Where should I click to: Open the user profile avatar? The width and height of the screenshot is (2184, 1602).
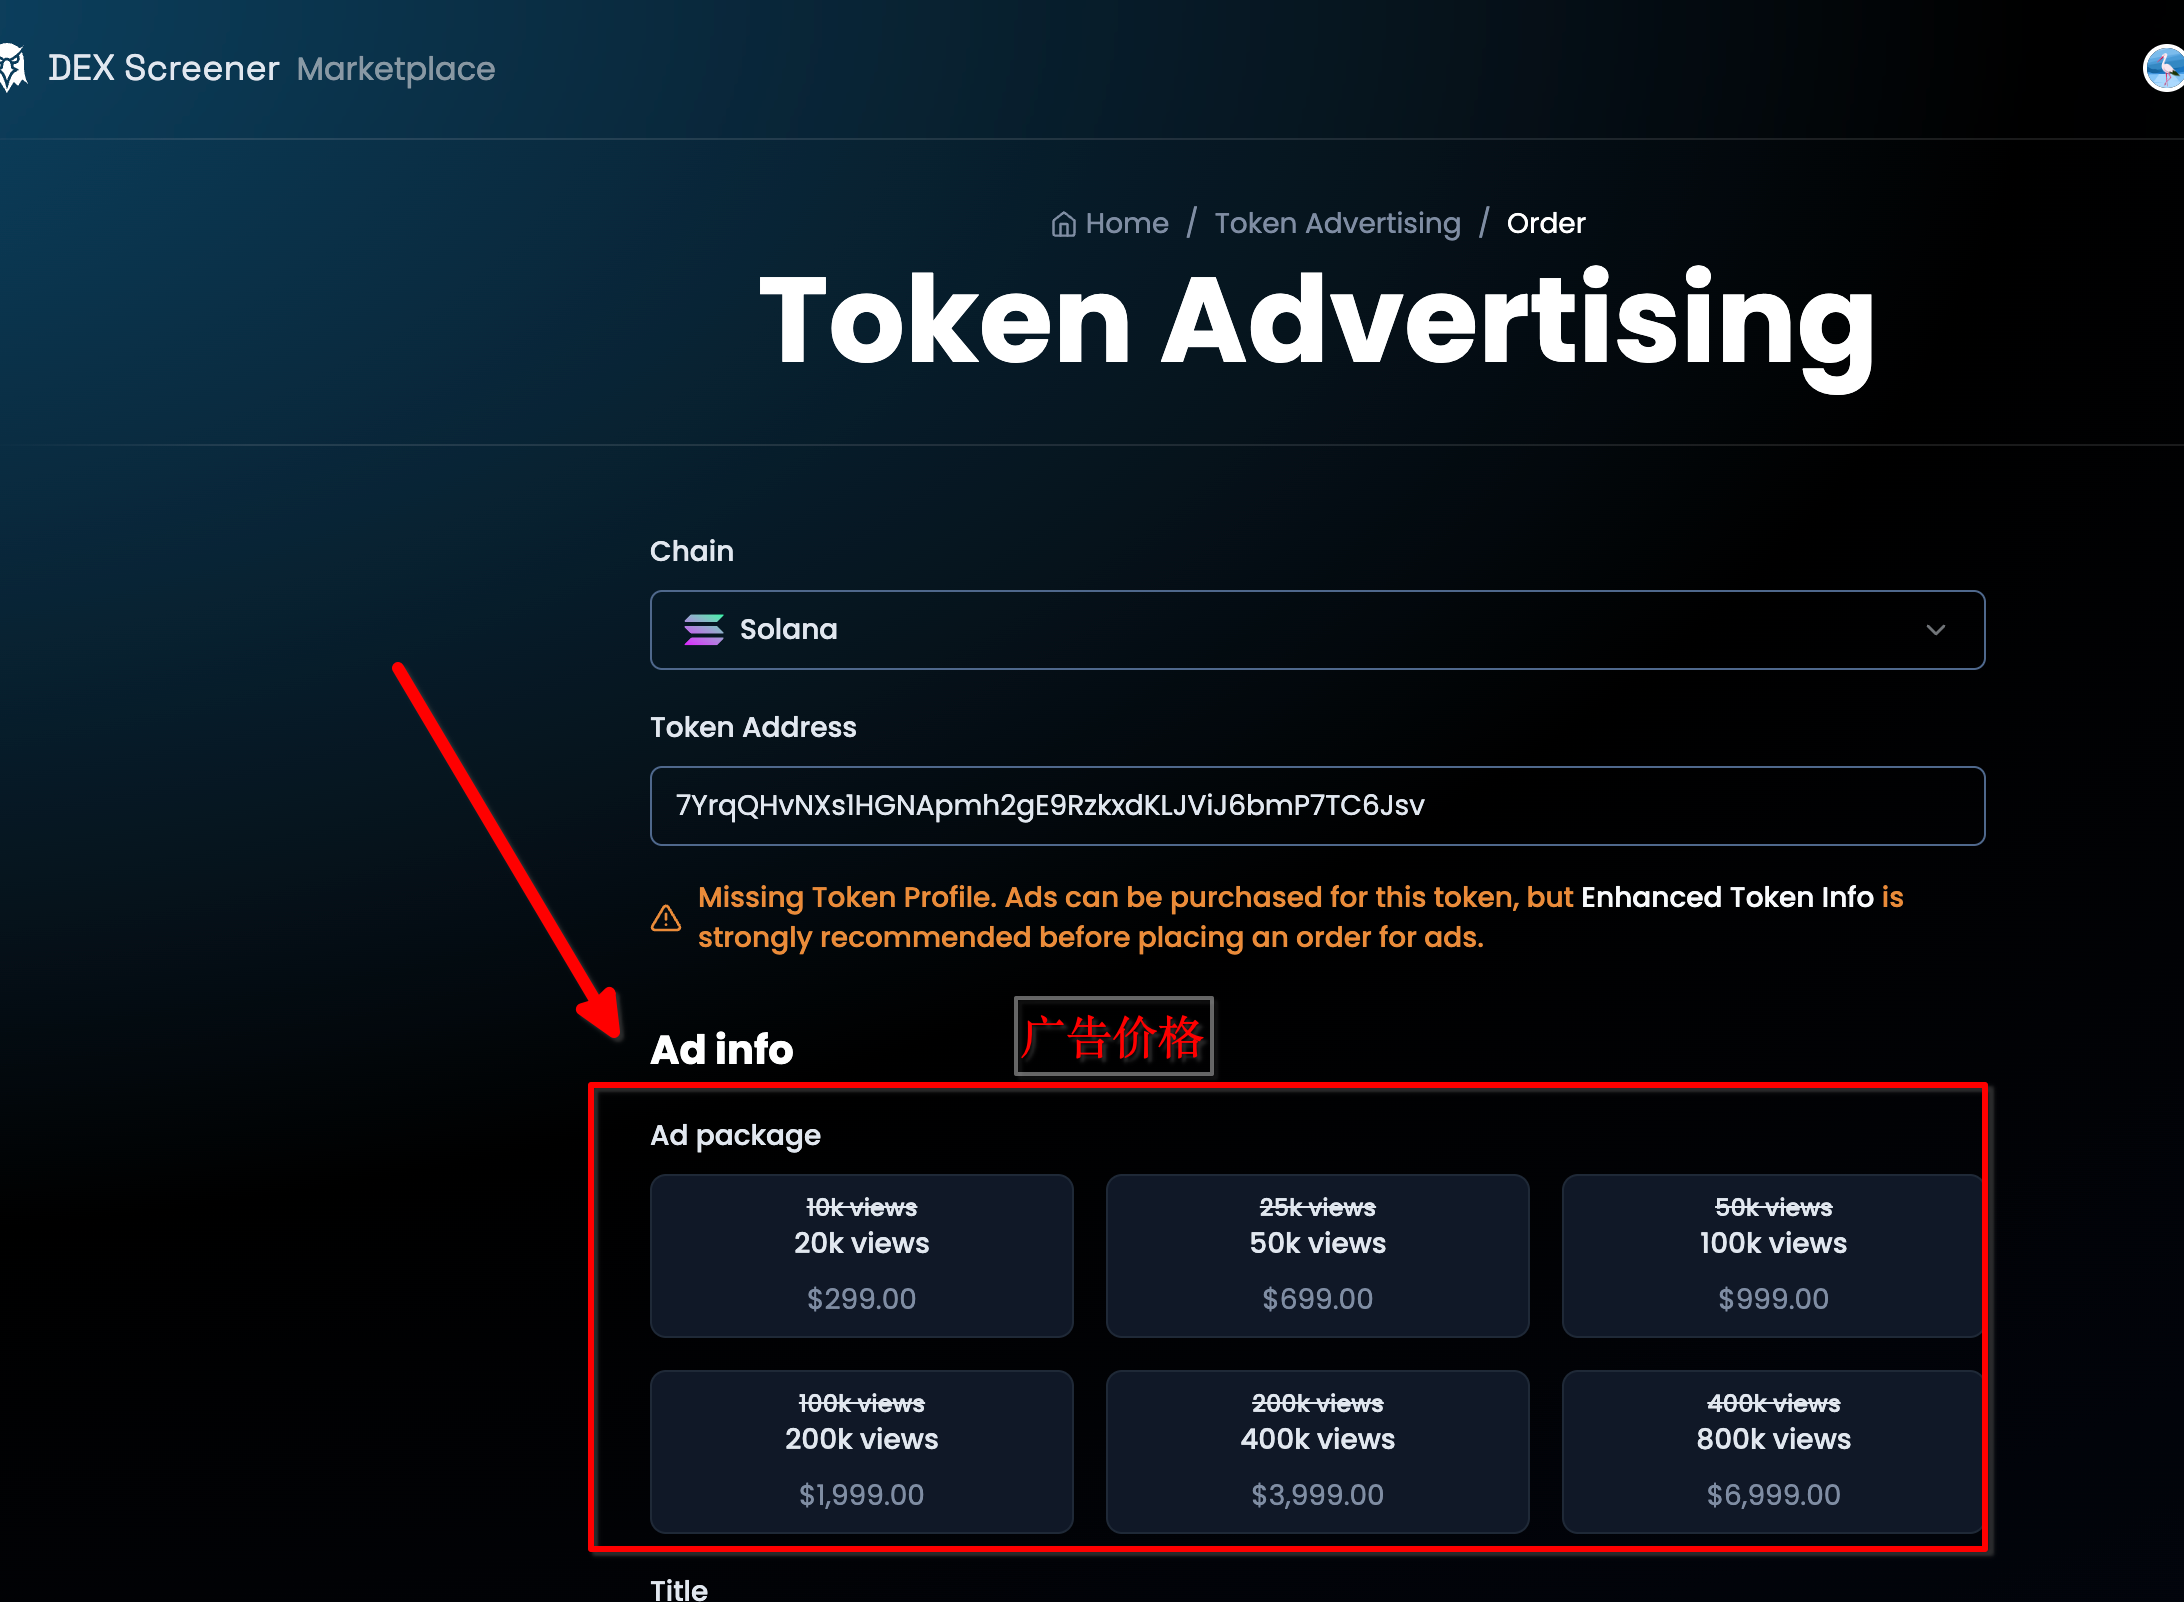tap(2165, 68)
